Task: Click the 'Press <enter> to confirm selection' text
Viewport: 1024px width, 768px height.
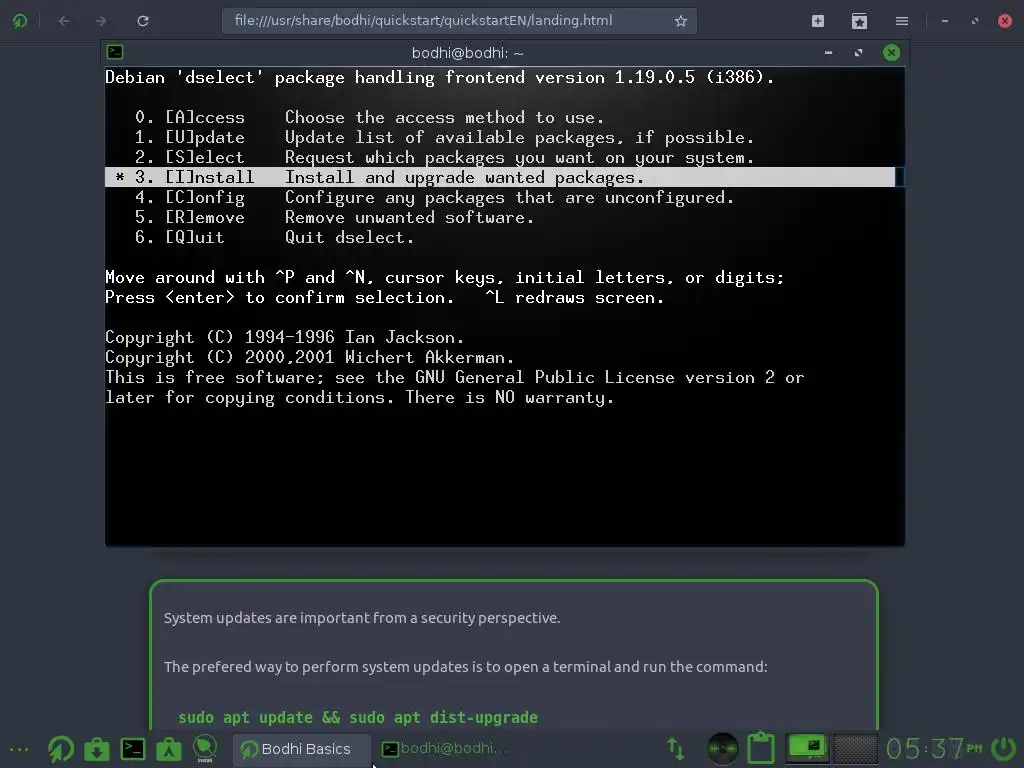Action: coord(280,298)
